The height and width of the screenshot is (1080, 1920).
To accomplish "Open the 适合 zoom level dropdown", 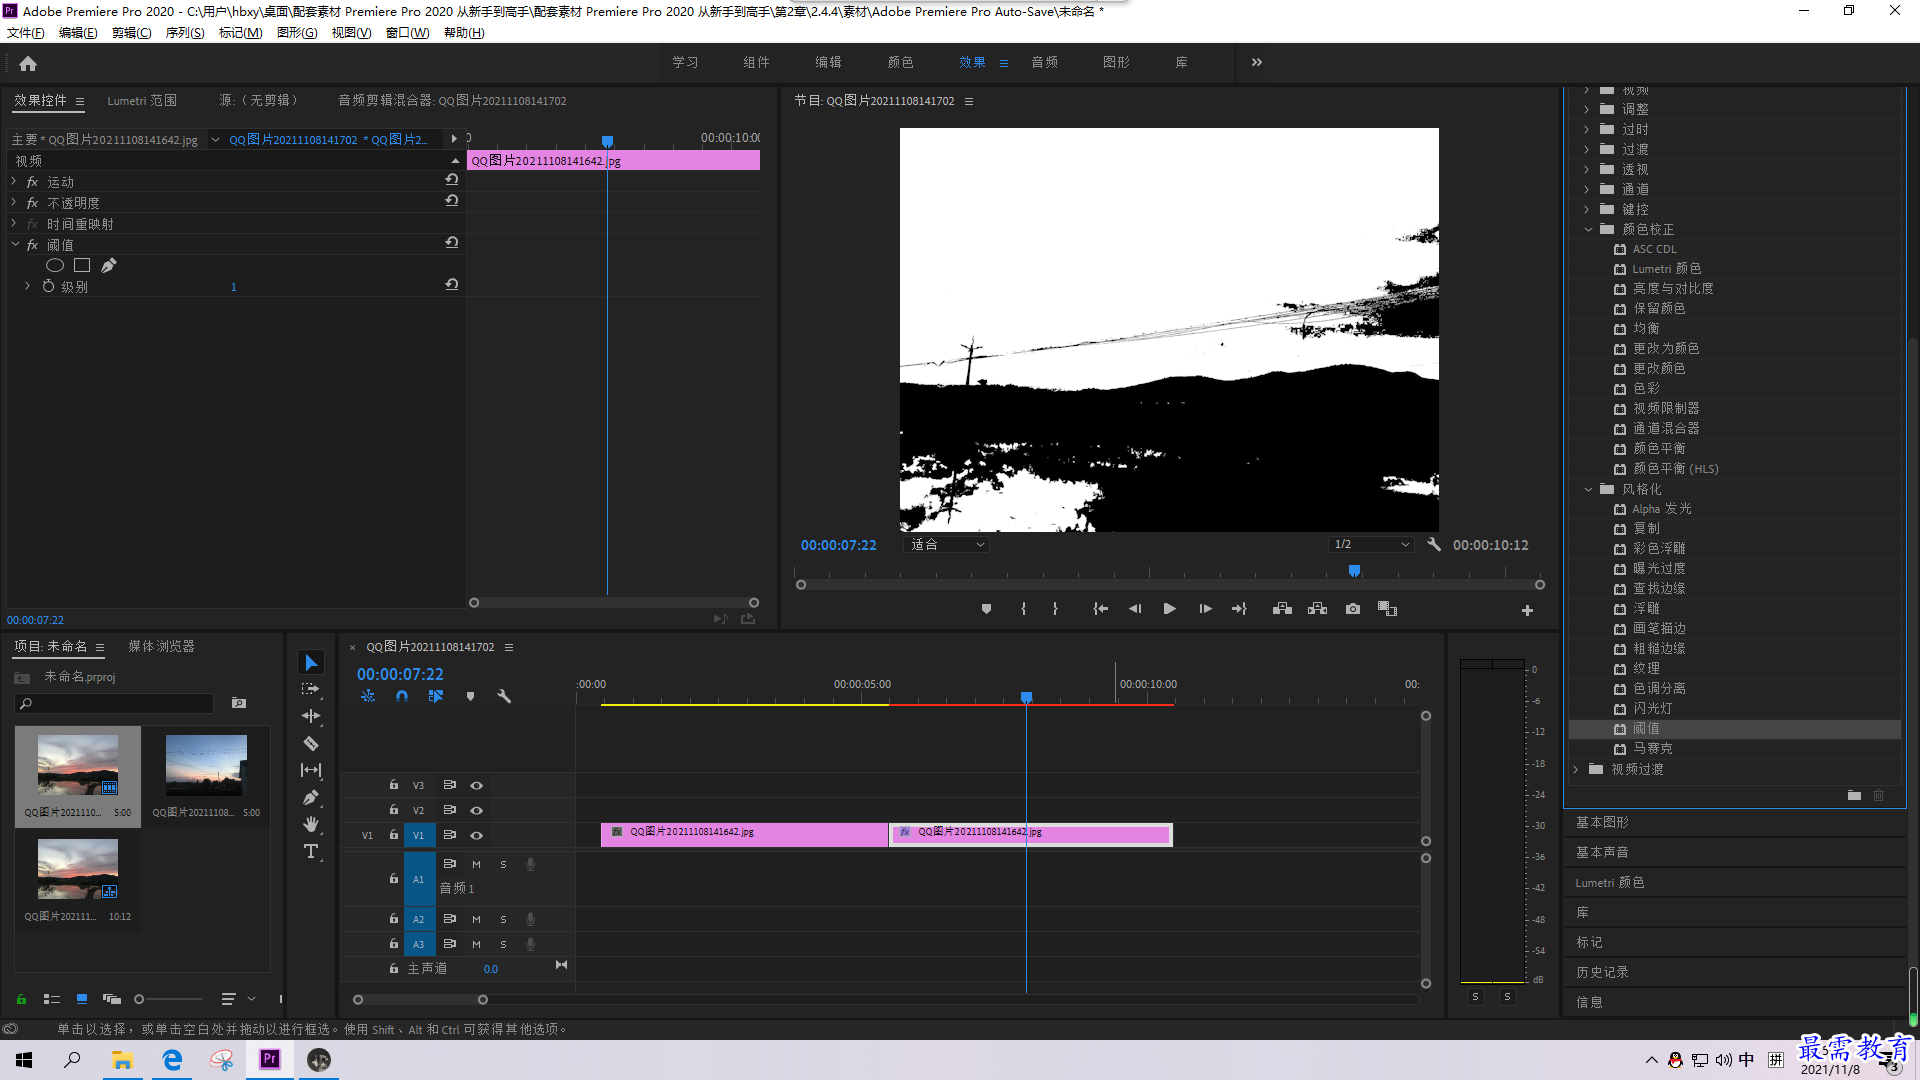I will 947,545.
